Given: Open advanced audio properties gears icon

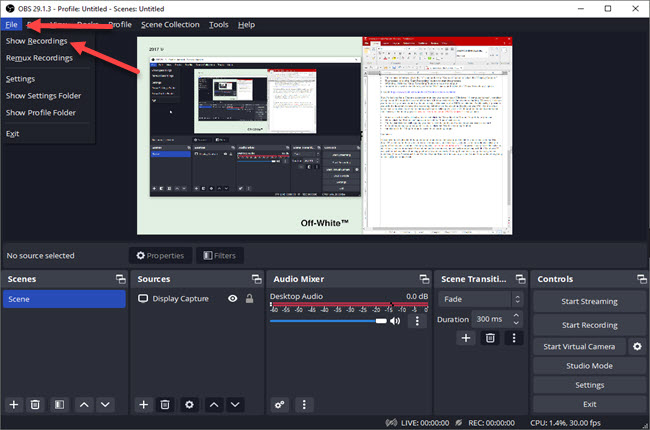Looking at the screenshot, I should 280,404.
